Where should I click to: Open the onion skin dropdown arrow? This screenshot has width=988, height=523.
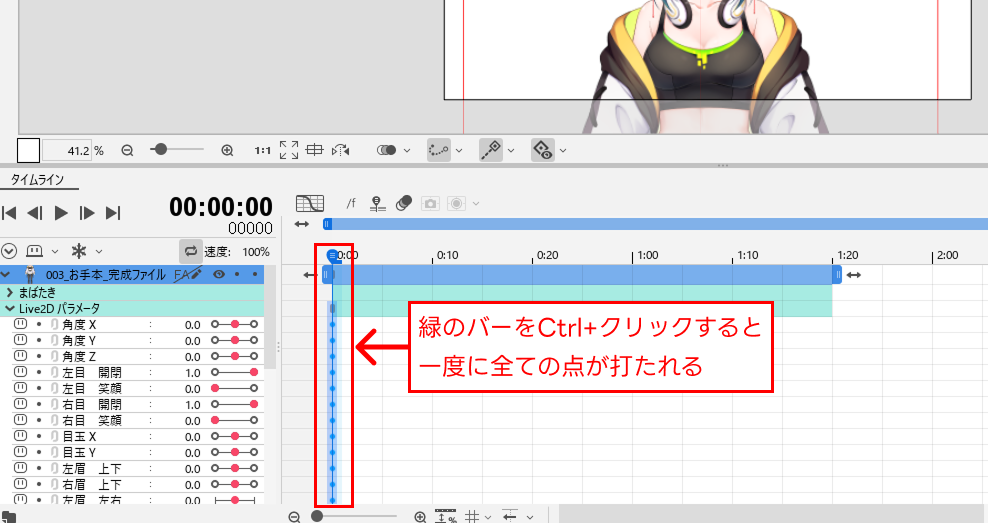(407, 151)
